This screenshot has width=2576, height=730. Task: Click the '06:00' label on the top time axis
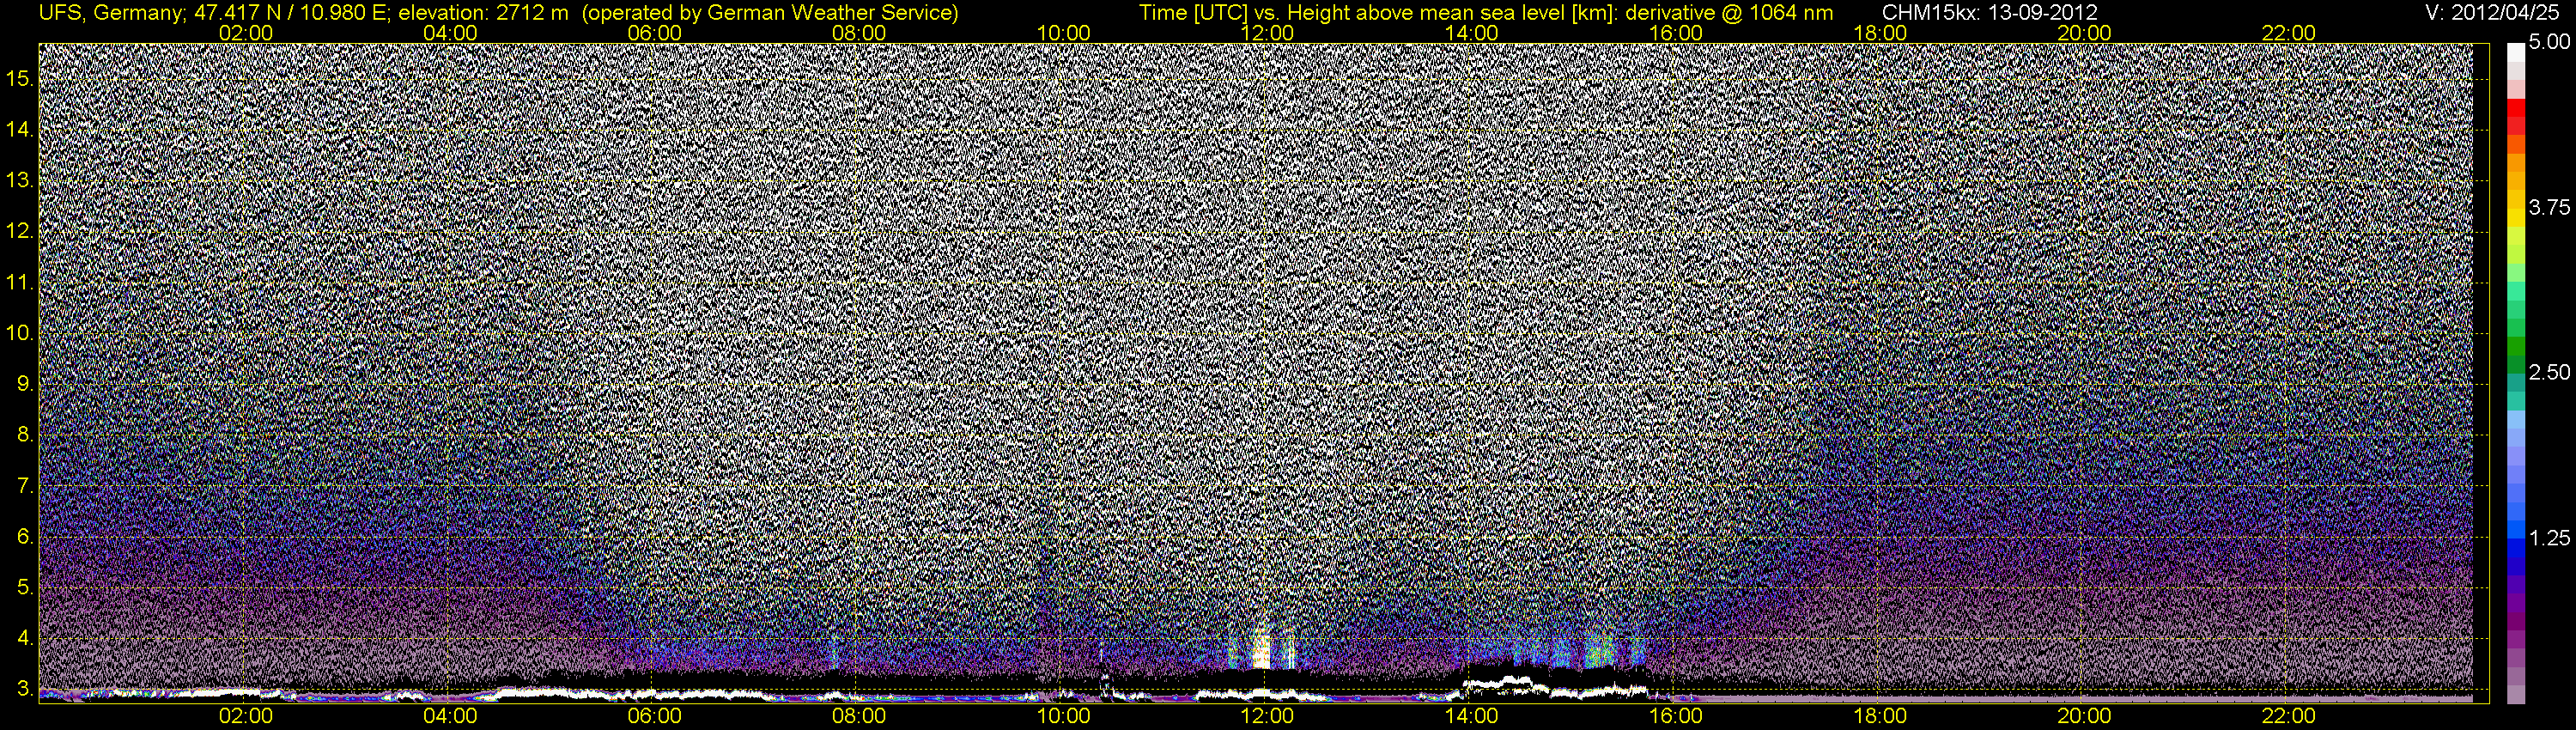(x=655, y=32)
